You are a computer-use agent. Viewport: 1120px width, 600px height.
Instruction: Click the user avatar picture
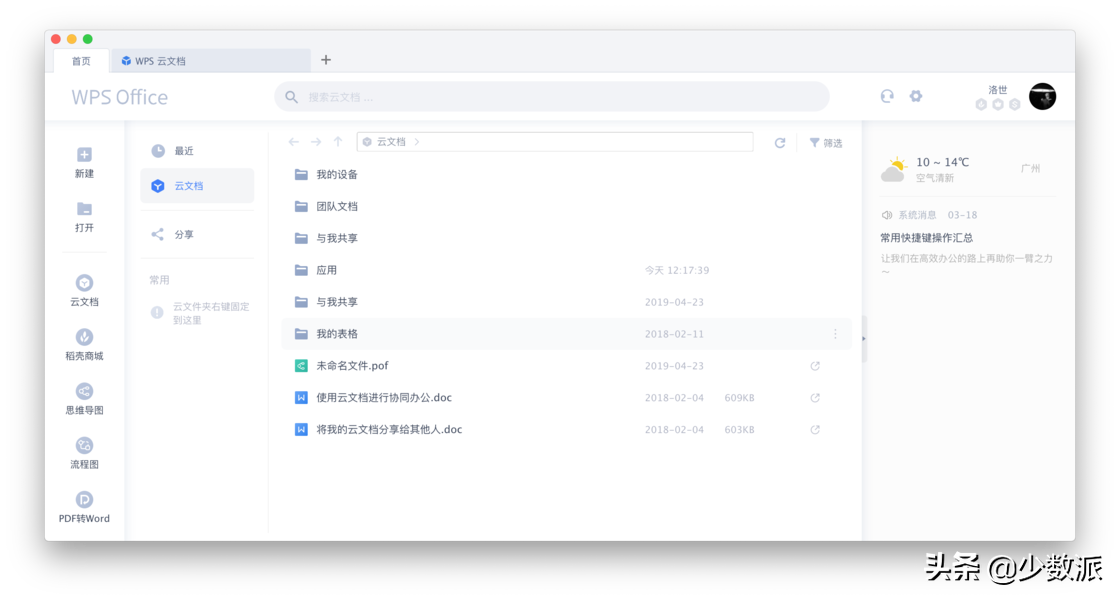click(x=1042, y=96)
